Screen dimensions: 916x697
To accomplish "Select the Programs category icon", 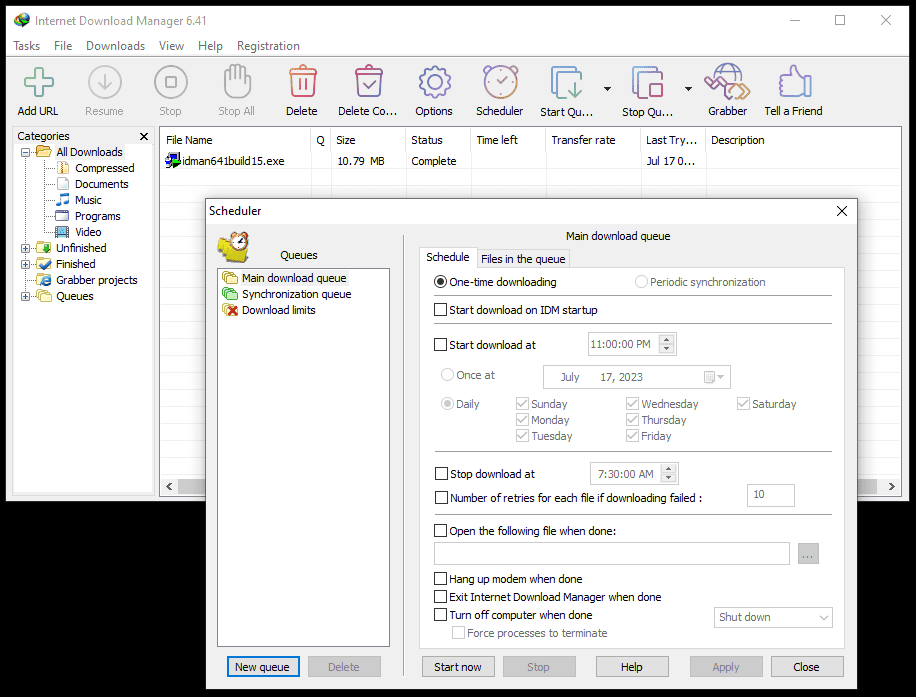I will pos(62,216).
